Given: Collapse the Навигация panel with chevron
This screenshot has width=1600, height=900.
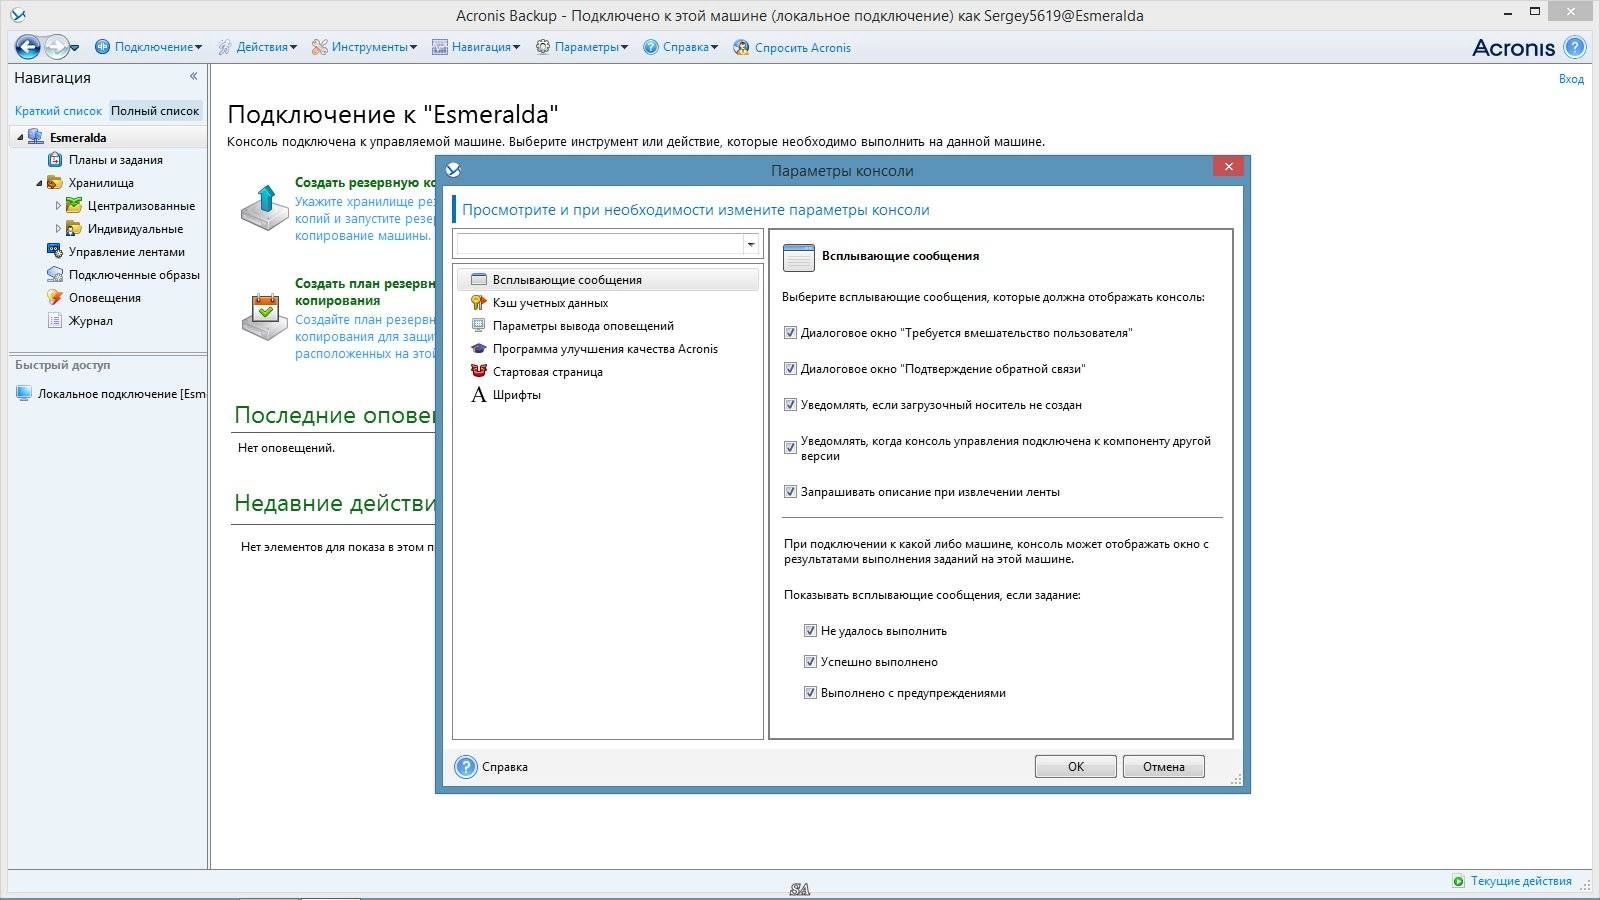Looking at the screenshot, I should 194,76.
